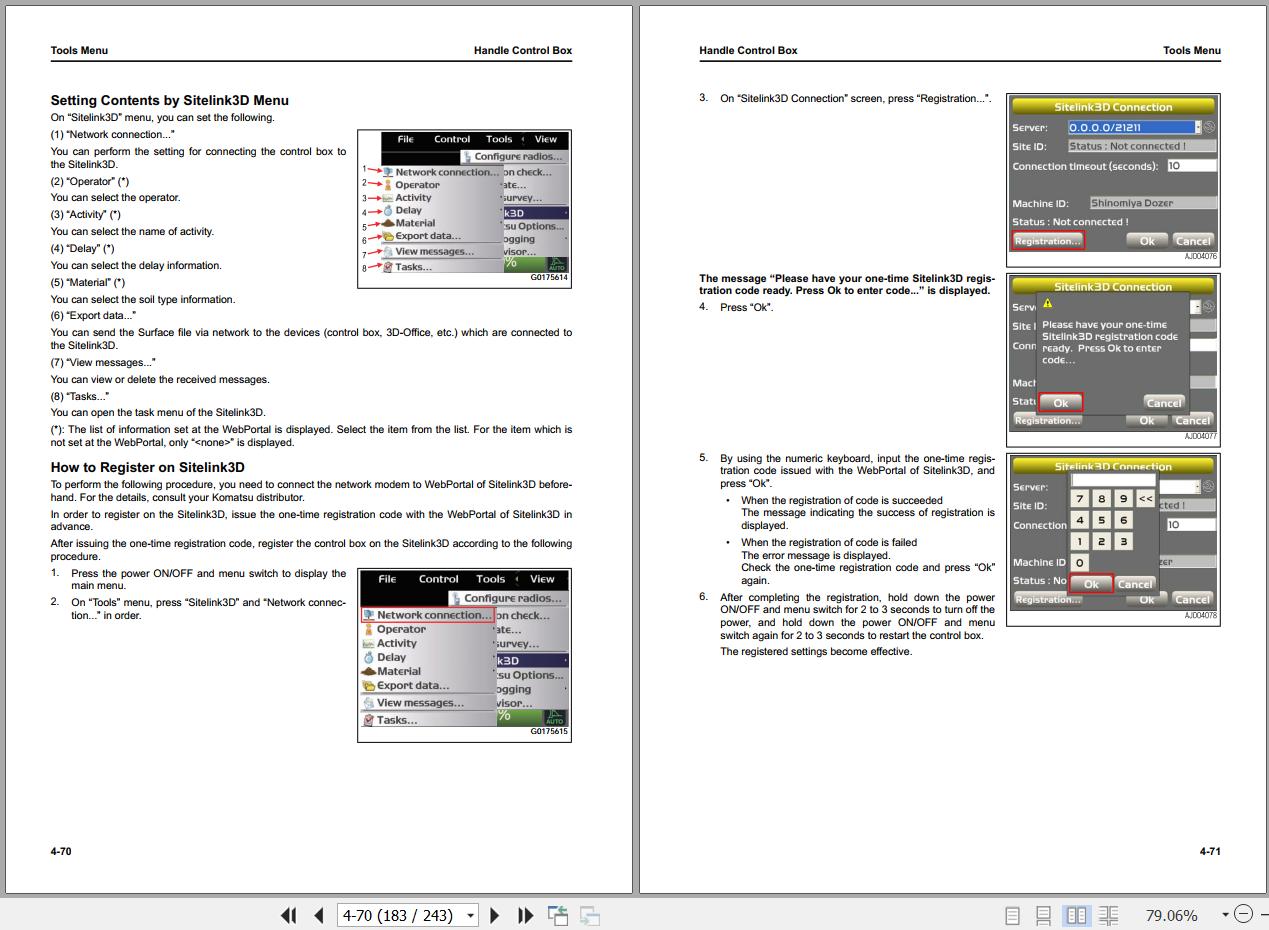Screen dimensions: 1269x930
Task: Go to the previous page
Action: [319, 915]
